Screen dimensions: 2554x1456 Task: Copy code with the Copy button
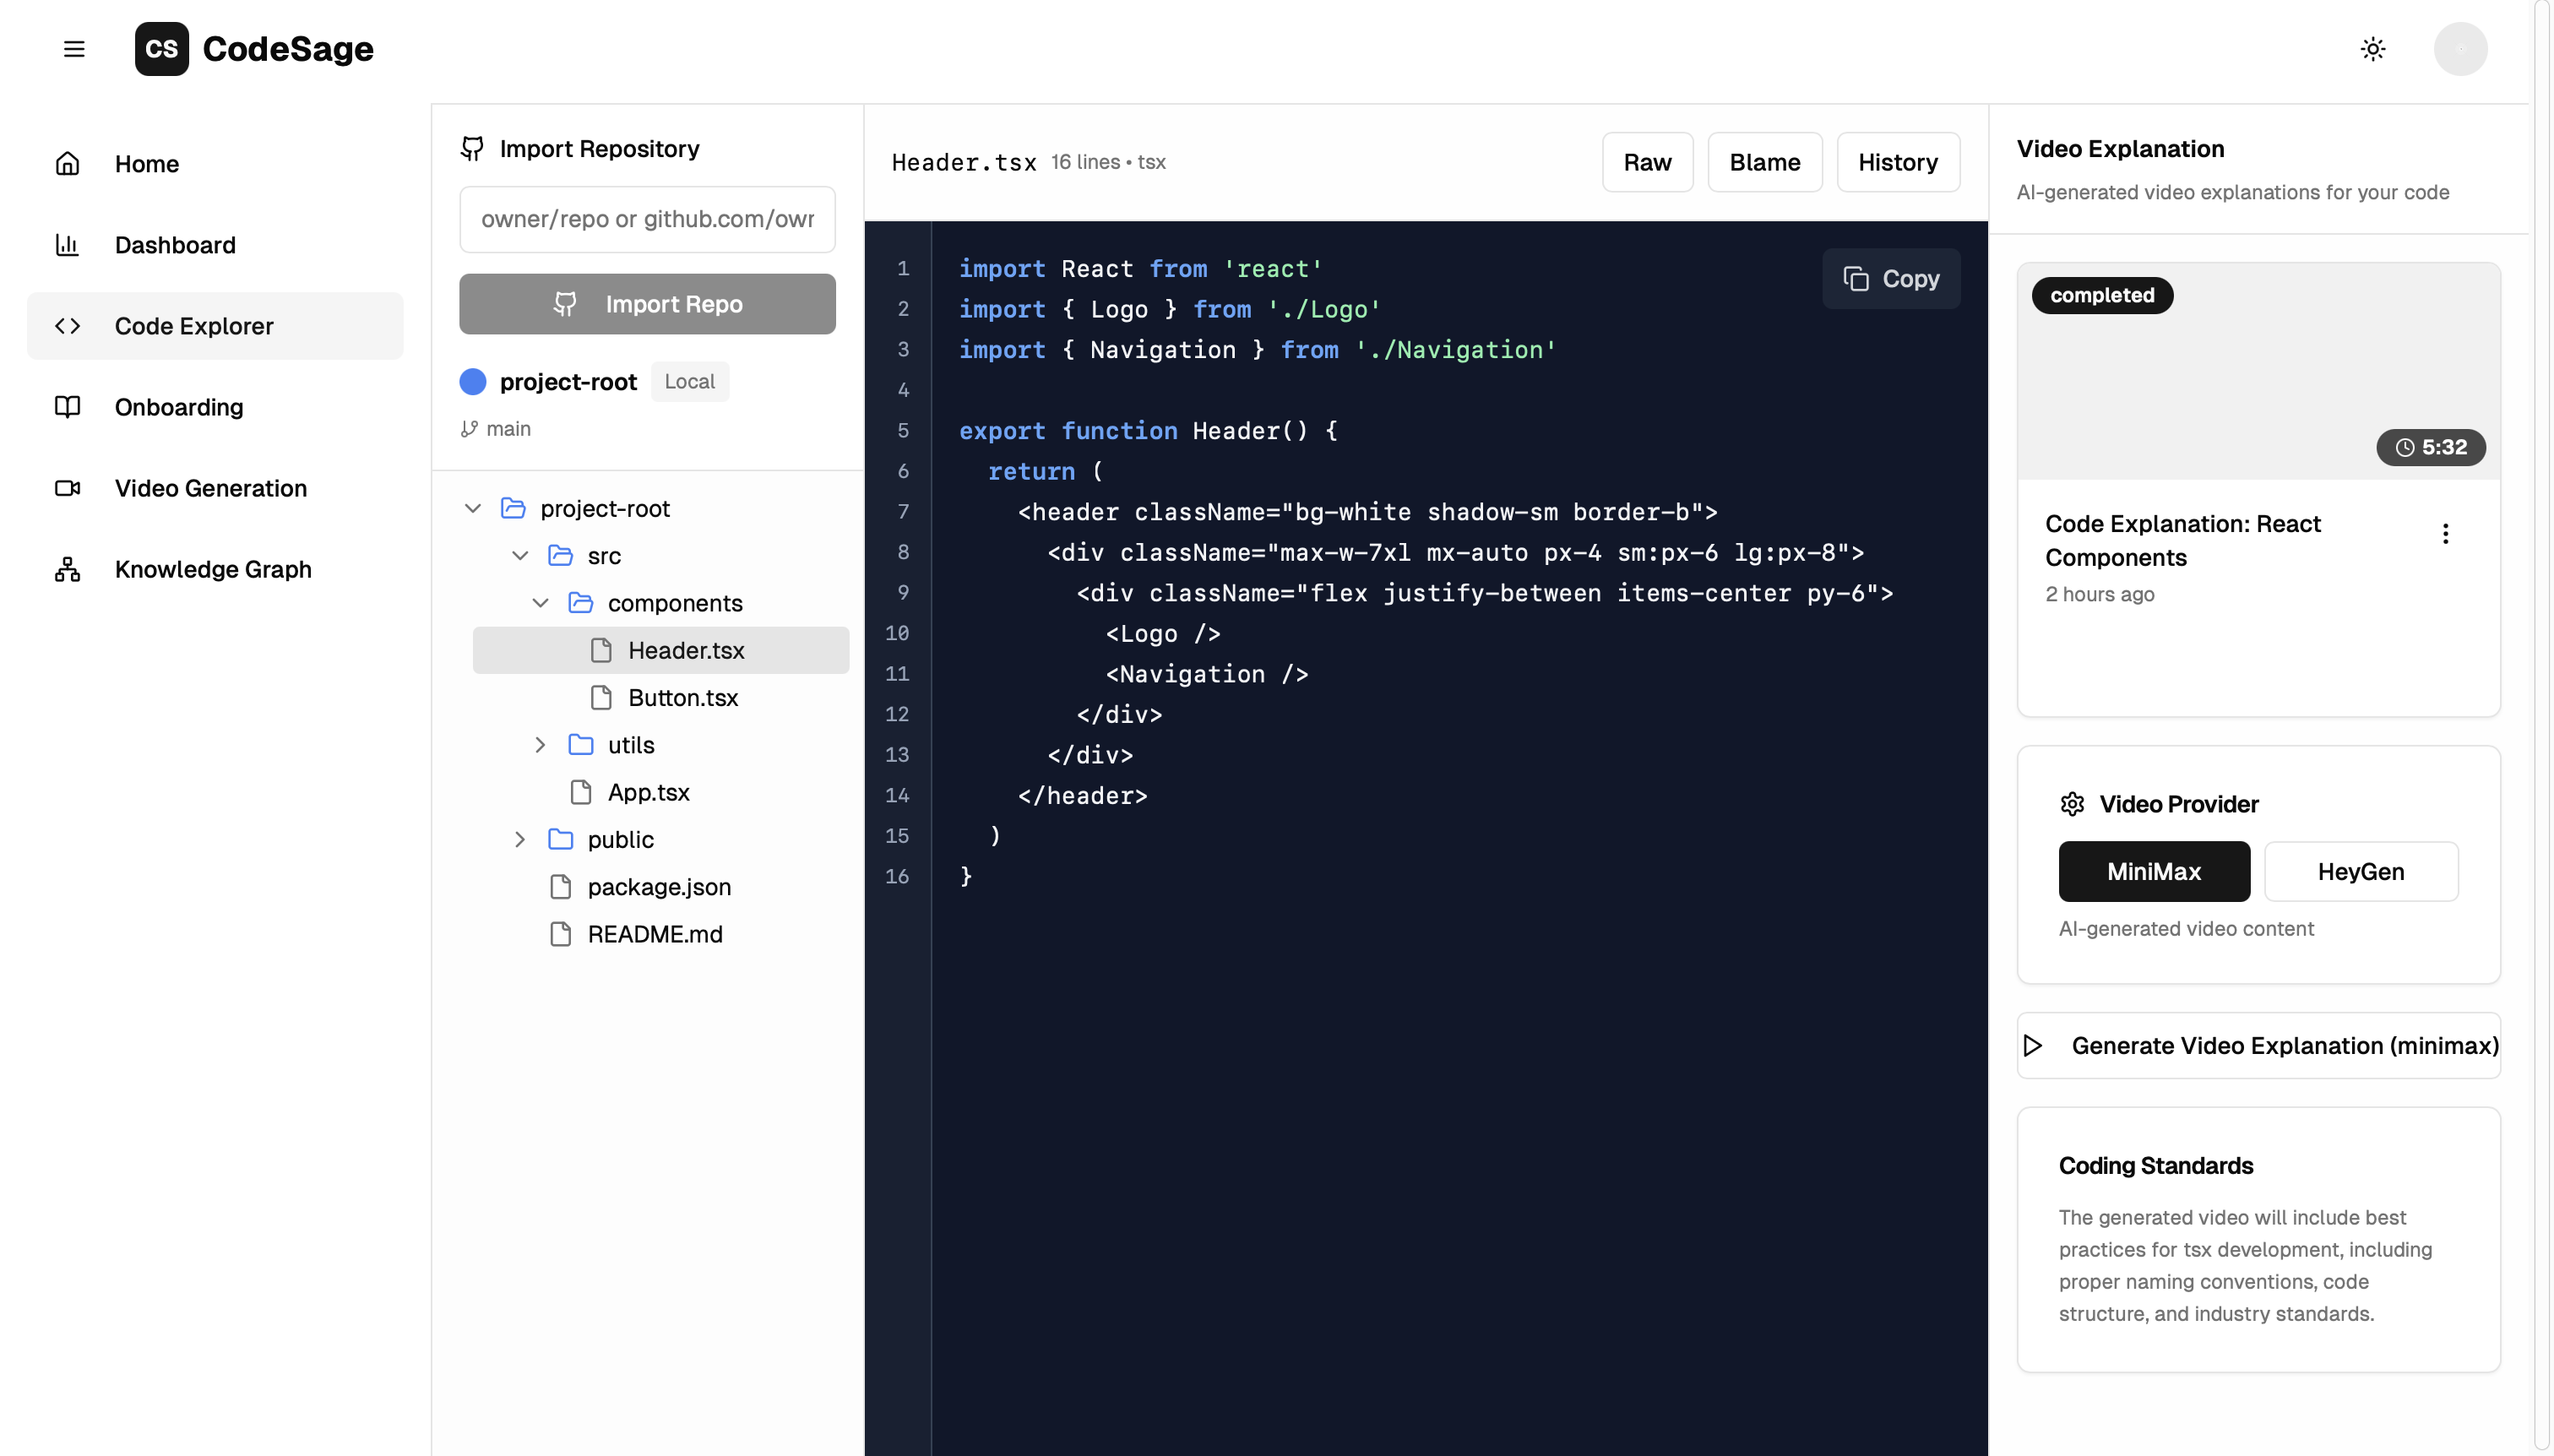coord(1890,279)
